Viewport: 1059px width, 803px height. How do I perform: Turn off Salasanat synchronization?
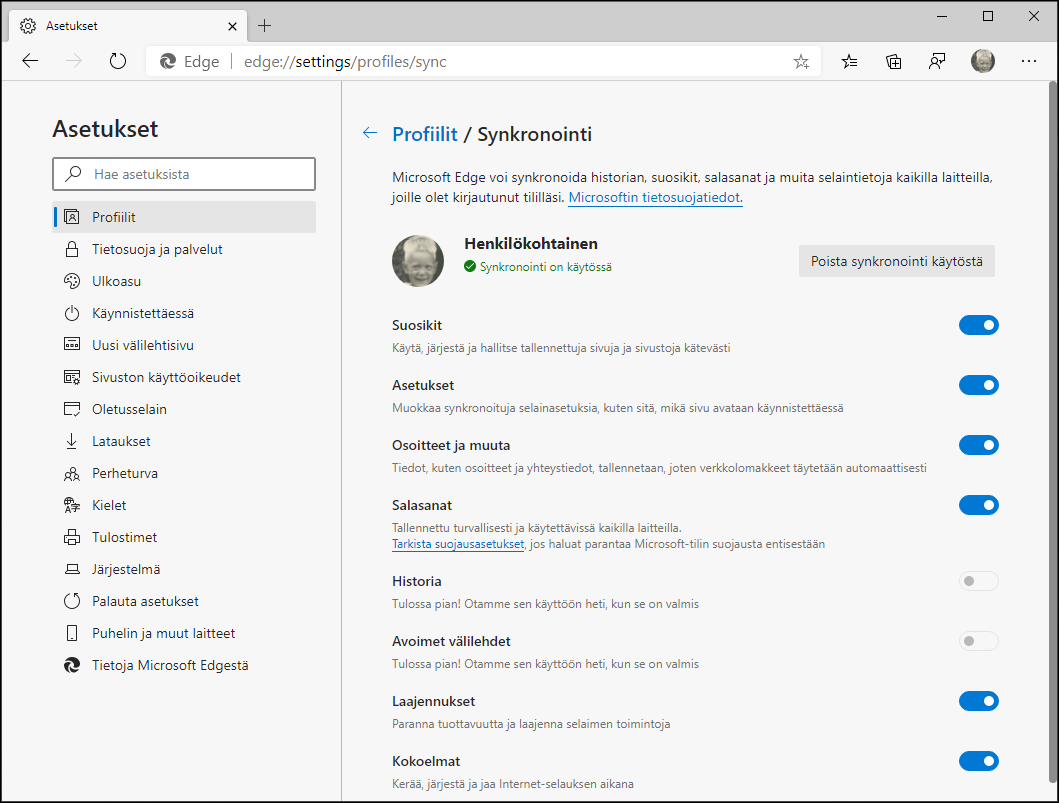[979, 505]
